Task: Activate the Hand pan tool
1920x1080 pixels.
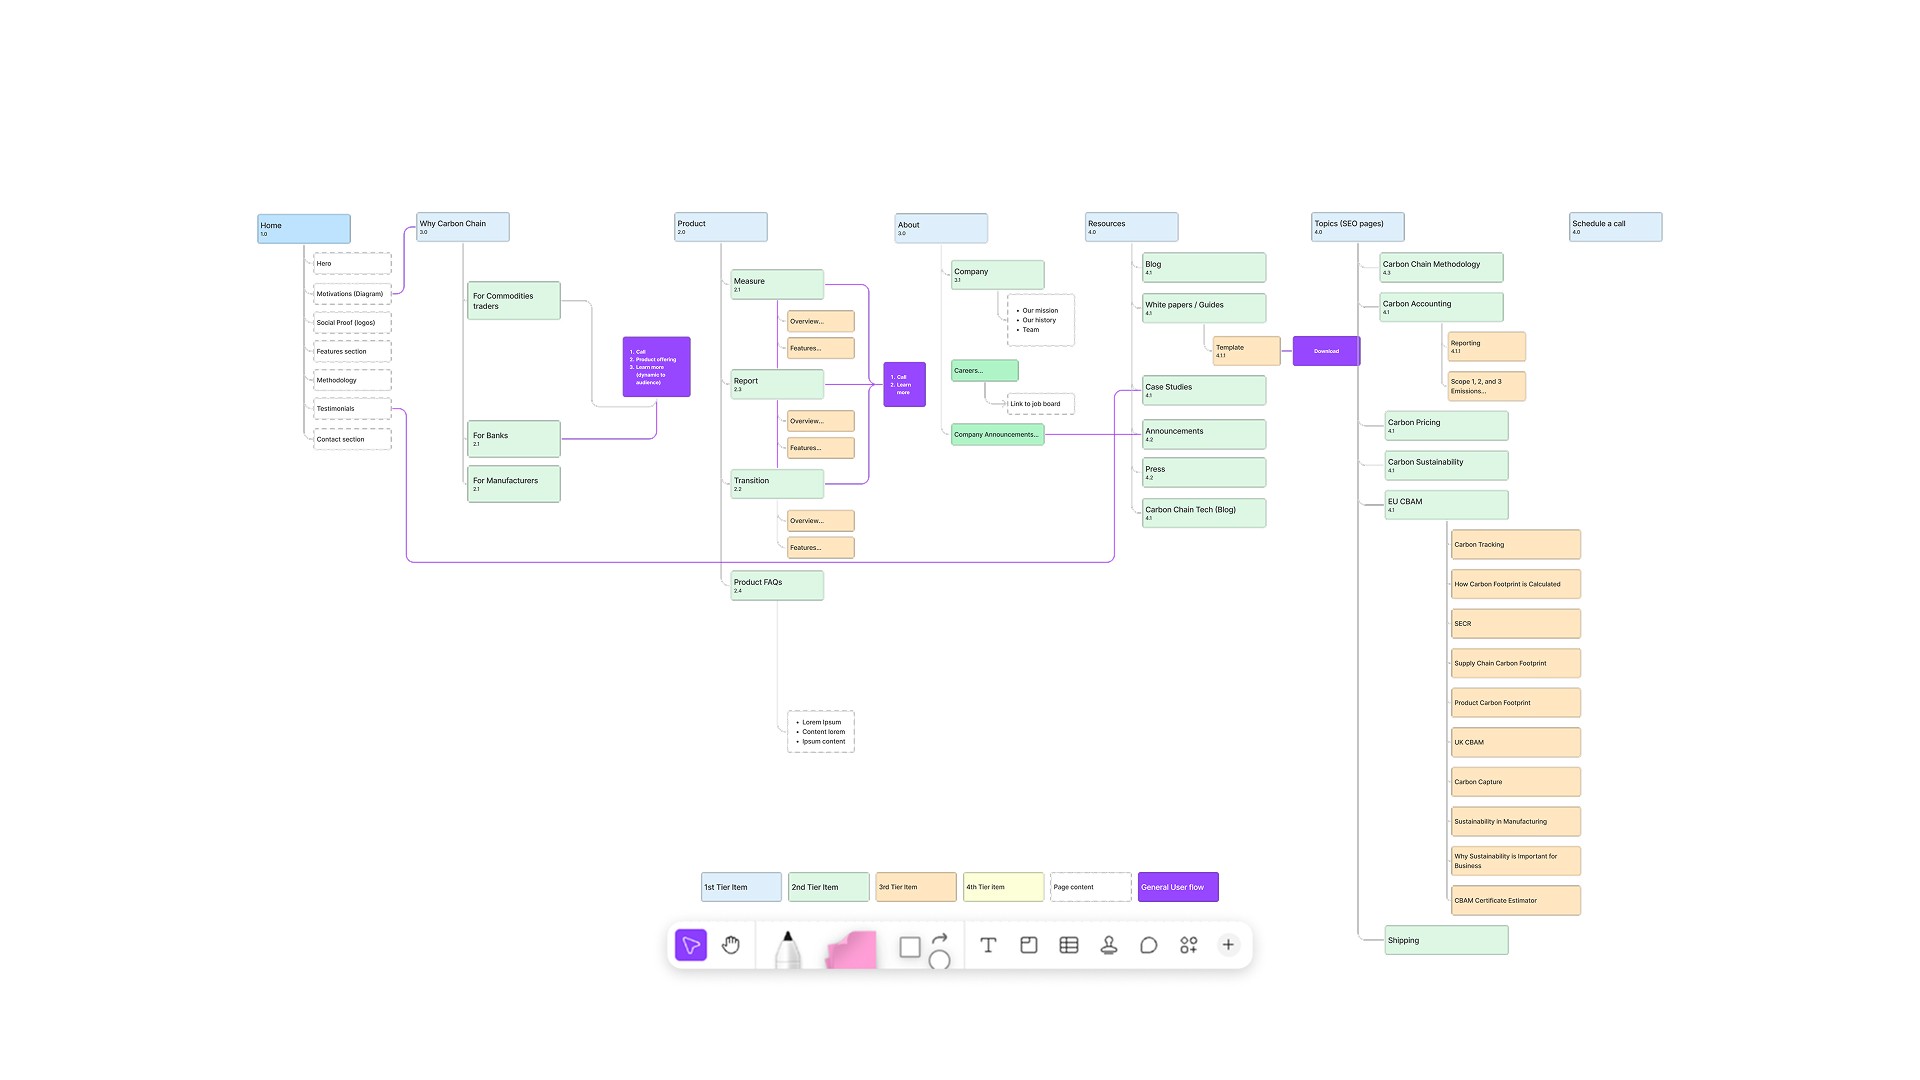Action: coord(731,945)
